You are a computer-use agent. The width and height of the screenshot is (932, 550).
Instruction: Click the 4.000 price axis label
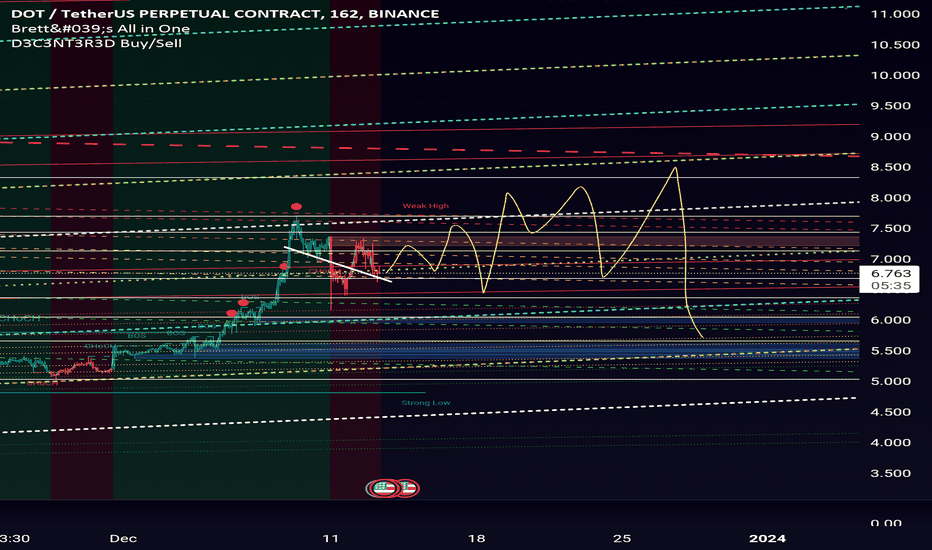(890, 442)
